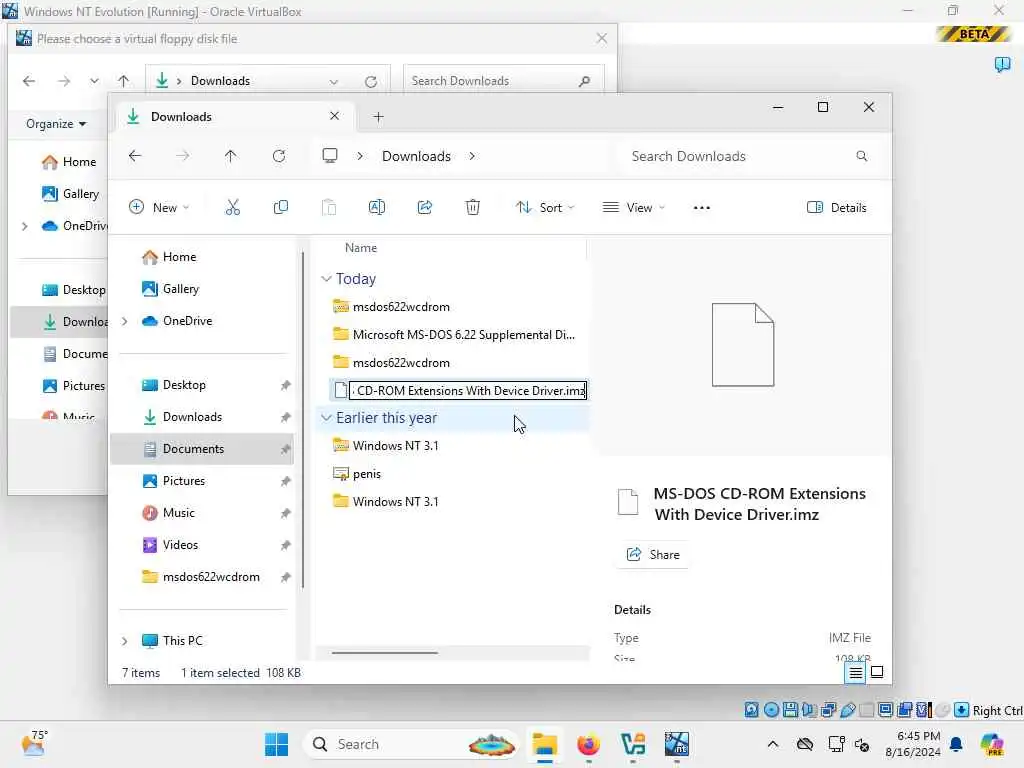Screen dimensions: 1024x768
Task: Switch to details list view icon in status bar
Action: coord(856,672)
